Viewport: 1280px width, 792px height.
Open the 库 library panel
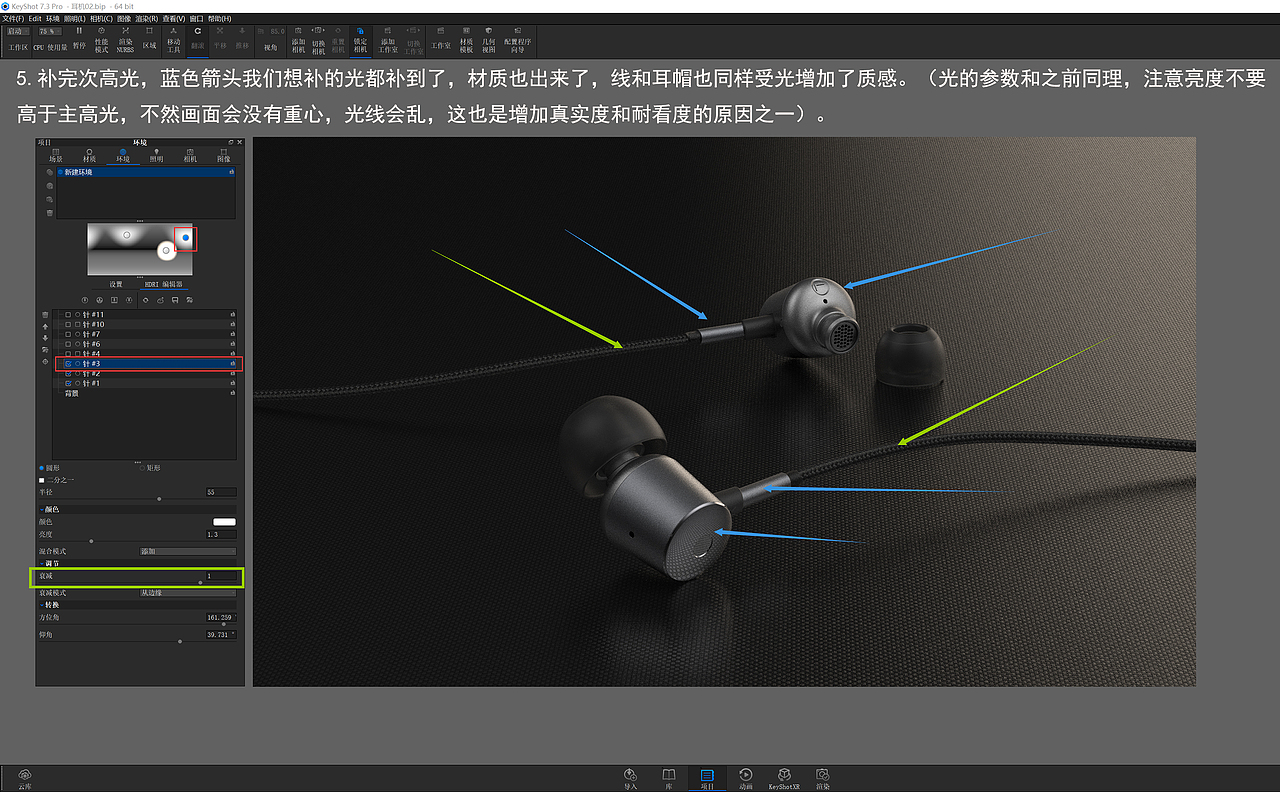point(668,778)
